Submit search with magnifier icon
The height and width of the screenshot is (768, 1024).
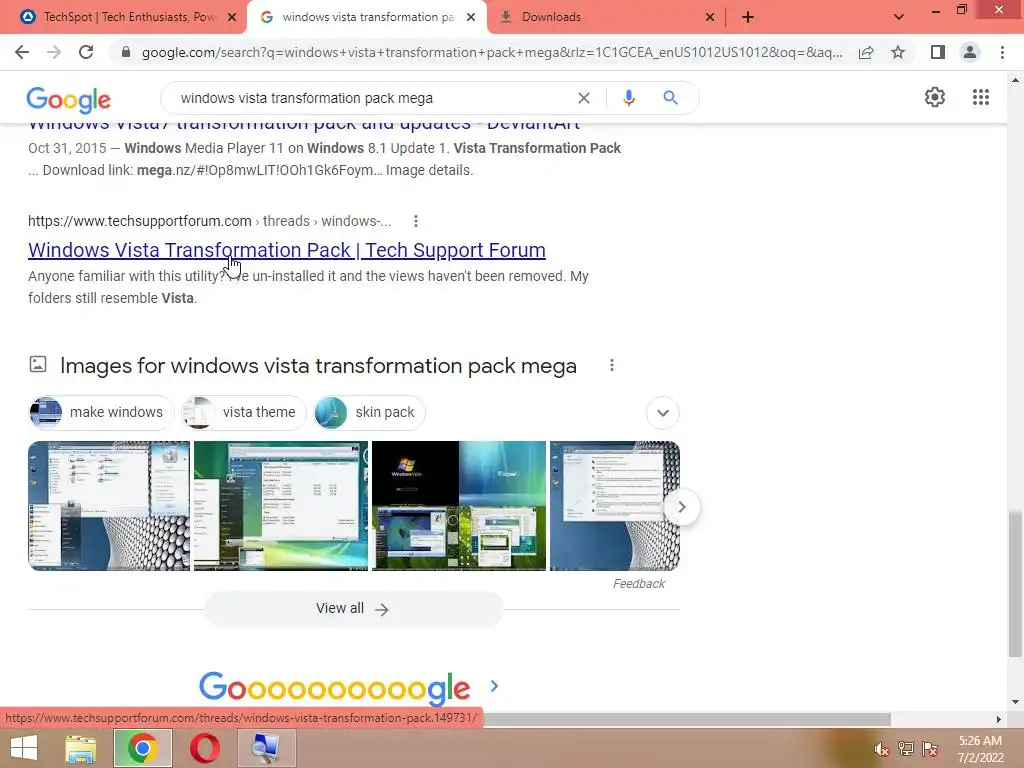coord(670,98)
